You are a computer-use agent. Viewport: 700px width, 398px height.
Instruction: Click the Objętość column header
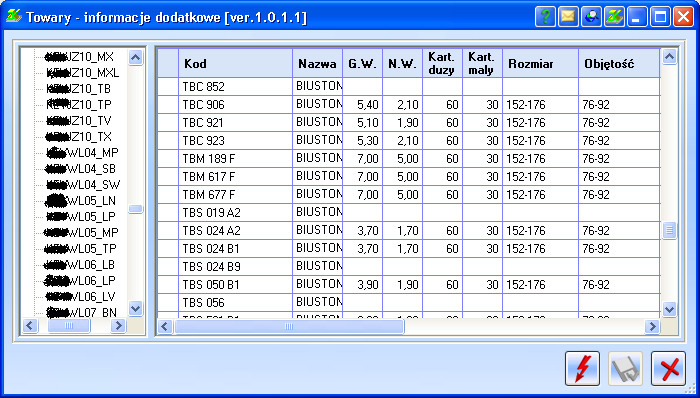pyautogui.click(x=619, y=64)
